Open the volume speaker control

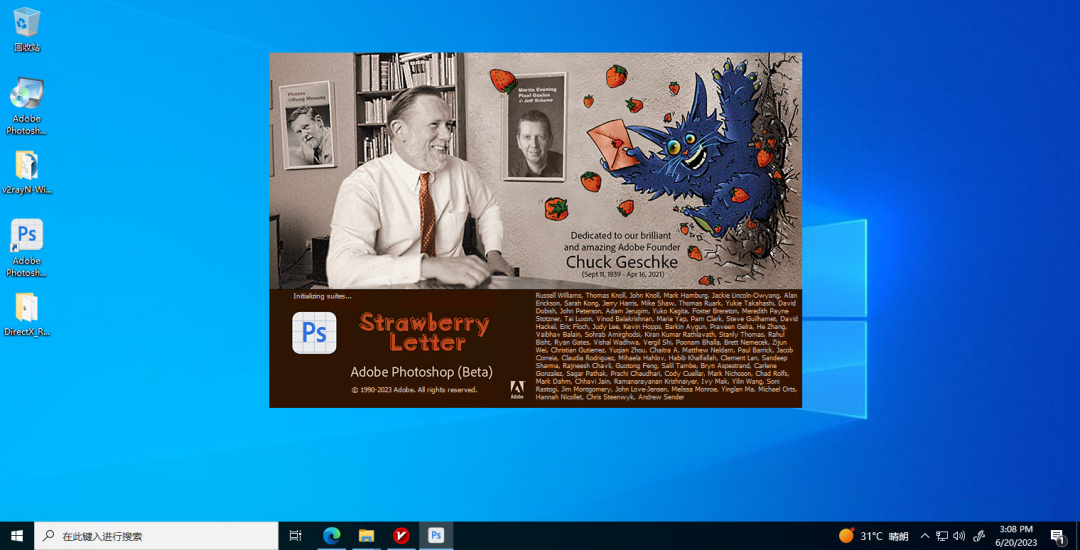(x=959, y=536)
